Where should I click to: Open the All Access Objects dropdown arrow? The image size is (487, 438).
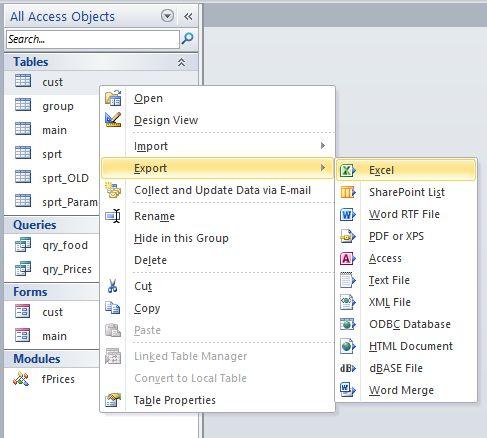[x=167, y=16]
